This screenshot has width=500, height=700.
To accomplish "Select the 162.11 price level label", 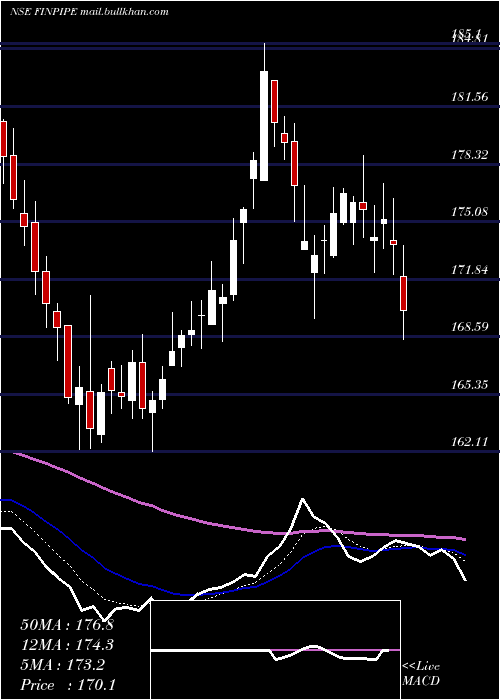I will pyautogui.click(x=470, y=442).
